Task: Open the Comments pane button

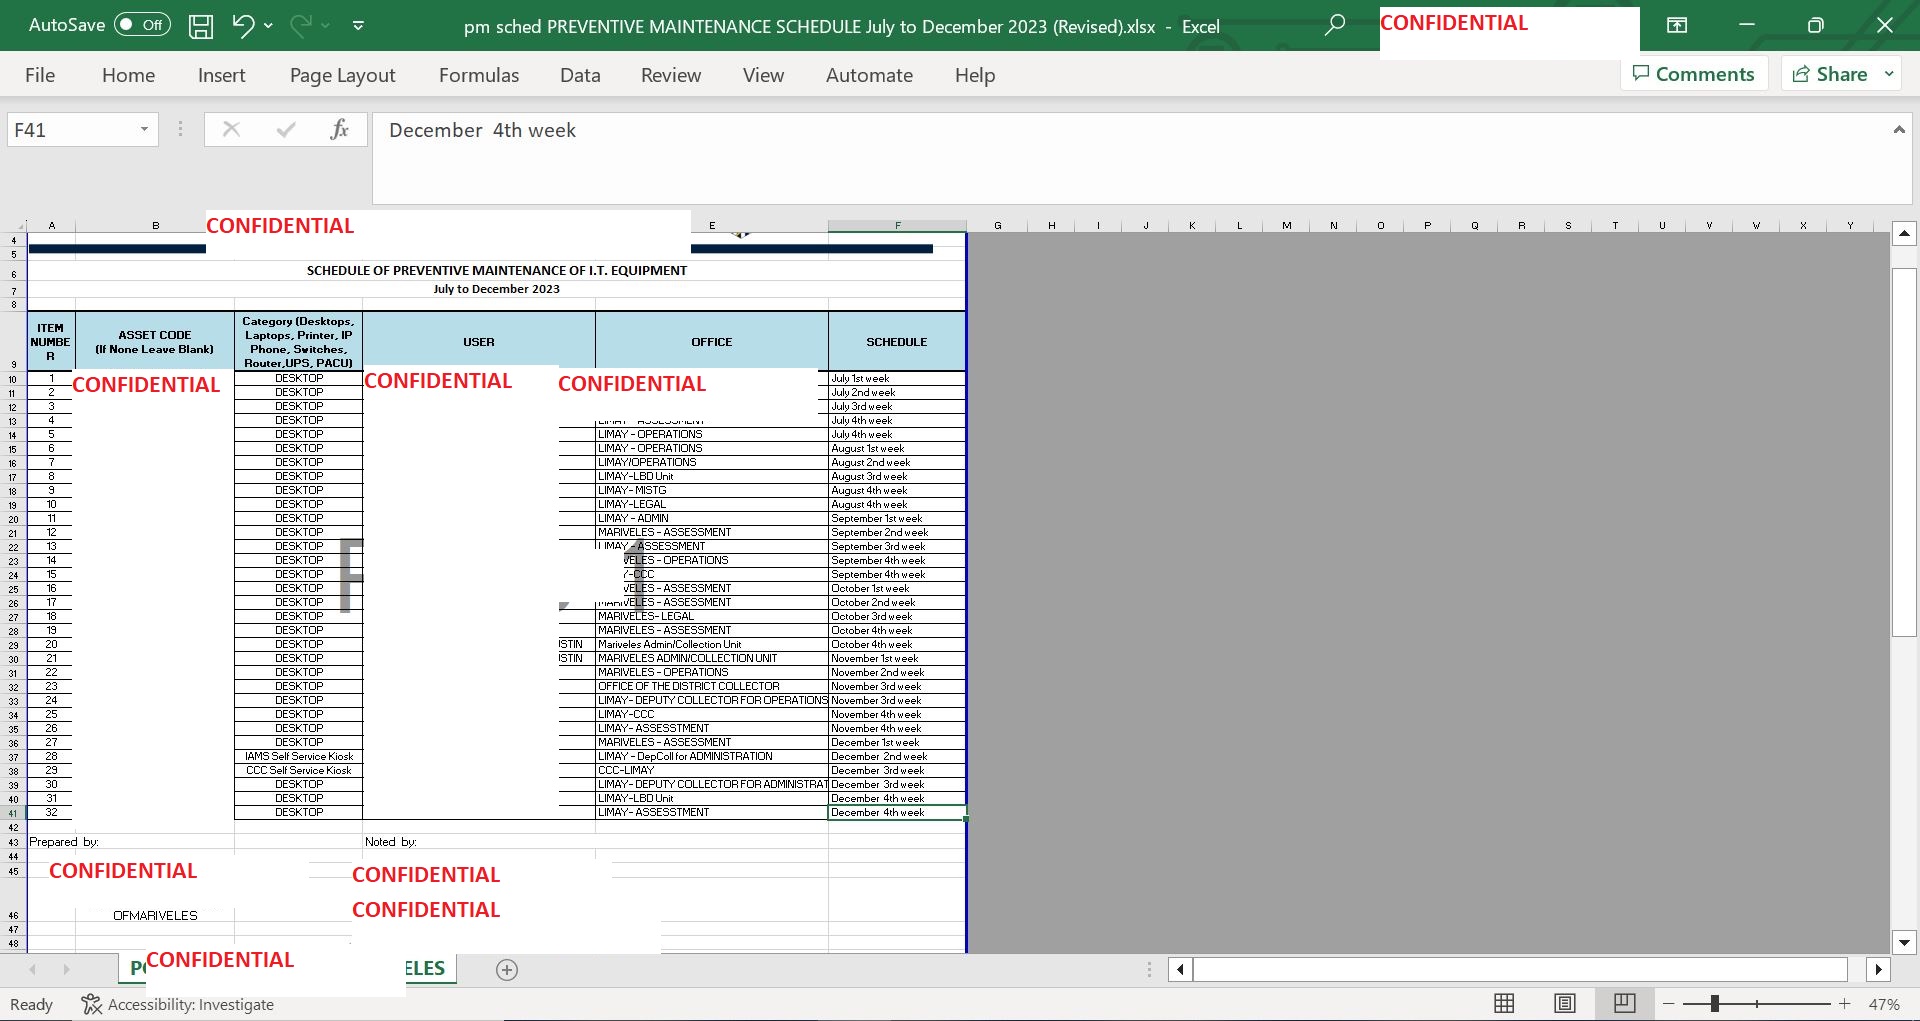Action: 1694,74
